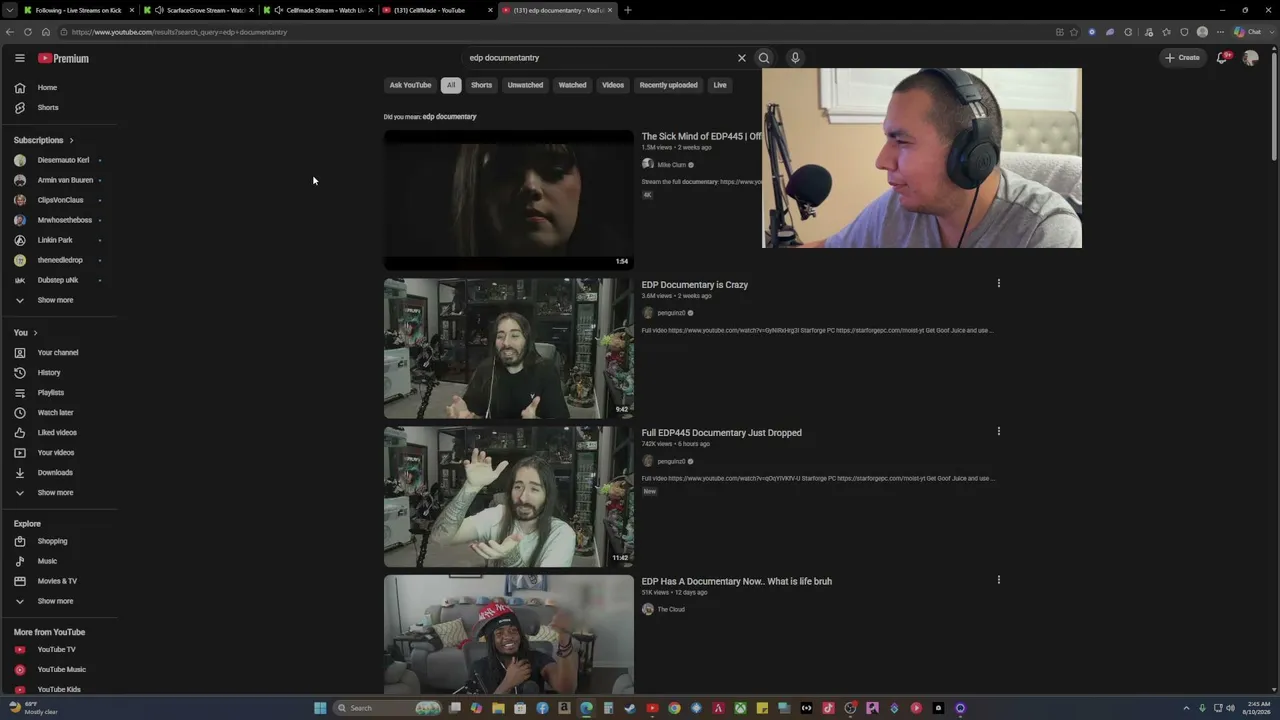1280x720 pixels.
Task: Switch to (131) CellifMade YouTube tab
Action: (x=438, y=10)
